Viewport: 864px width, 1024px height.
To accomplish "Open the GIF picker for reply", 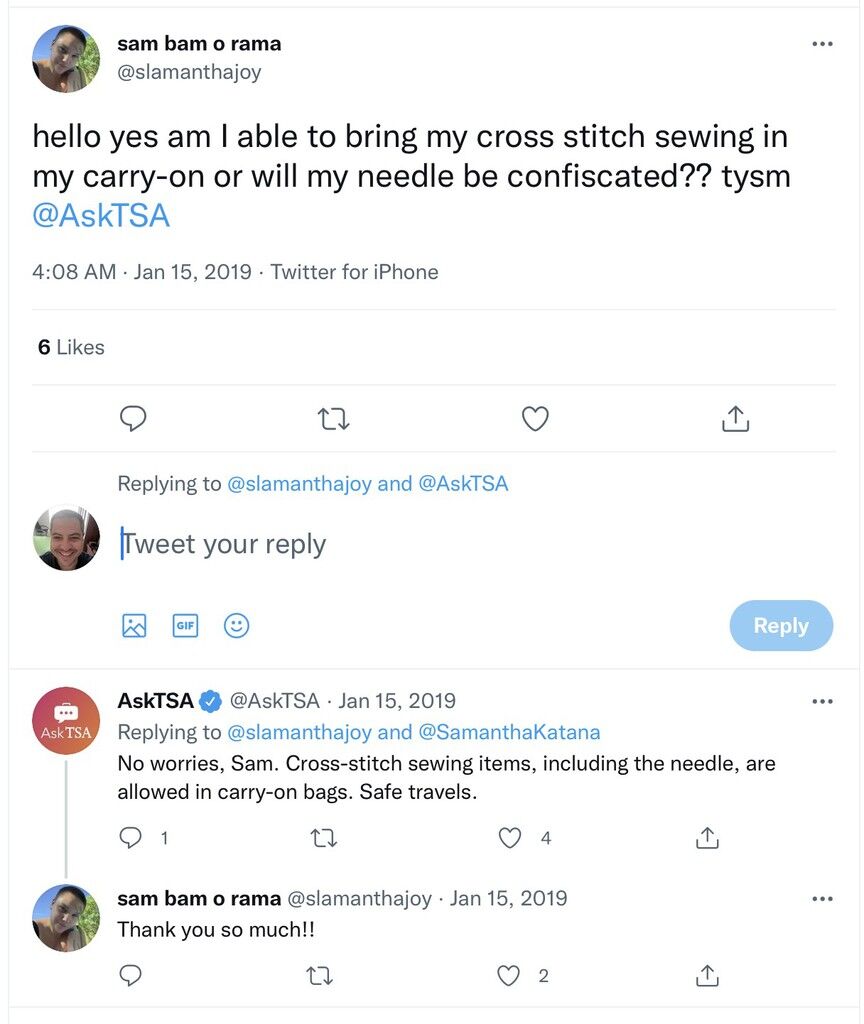I will click(185, 626).
